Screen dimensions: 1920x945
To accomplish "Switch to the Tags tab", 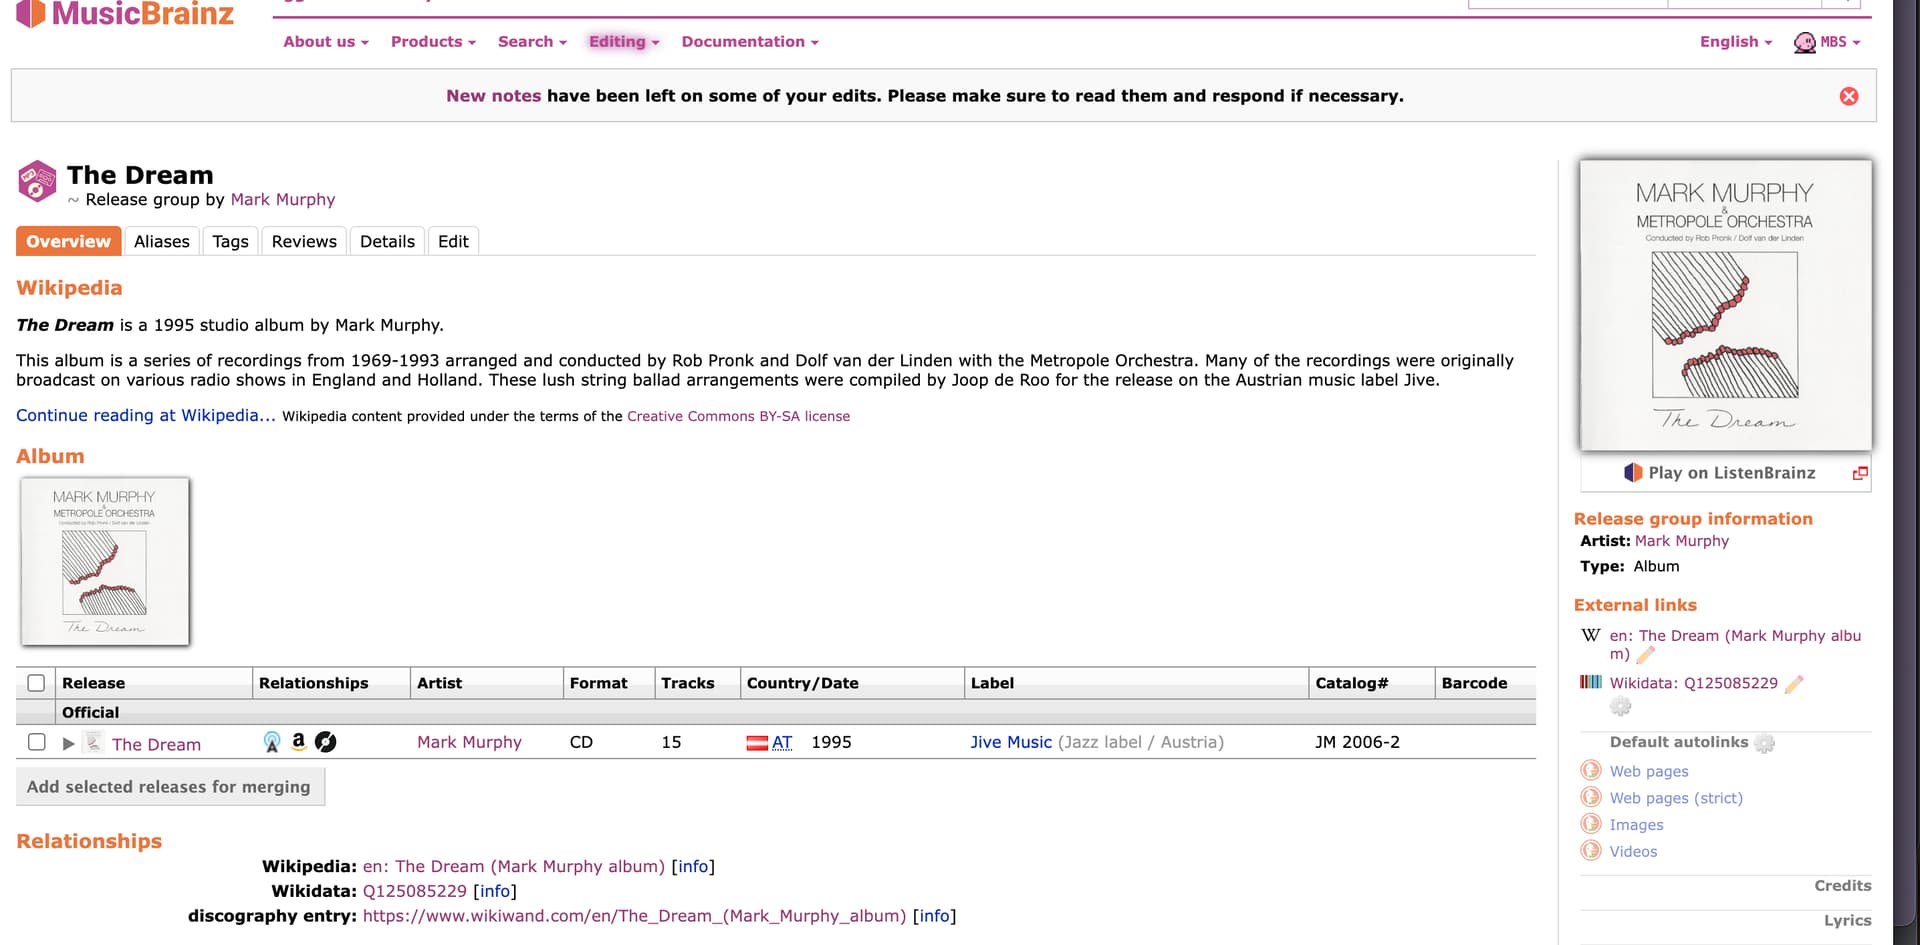I will pos(230,241).
